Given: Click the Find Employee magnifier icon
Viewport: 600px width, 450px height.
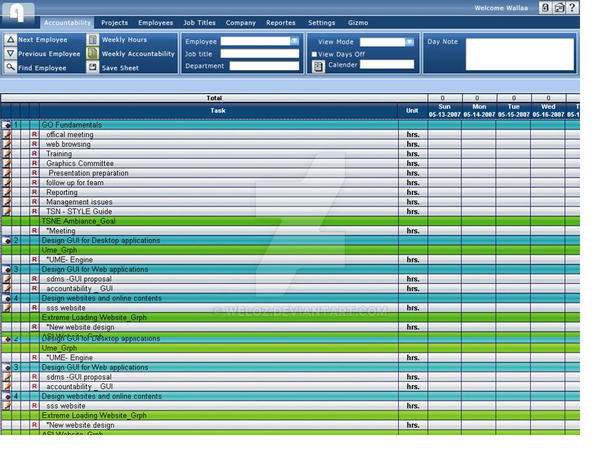Looking at the screenshot, I should pyautogui.click(x=11, y=67).
